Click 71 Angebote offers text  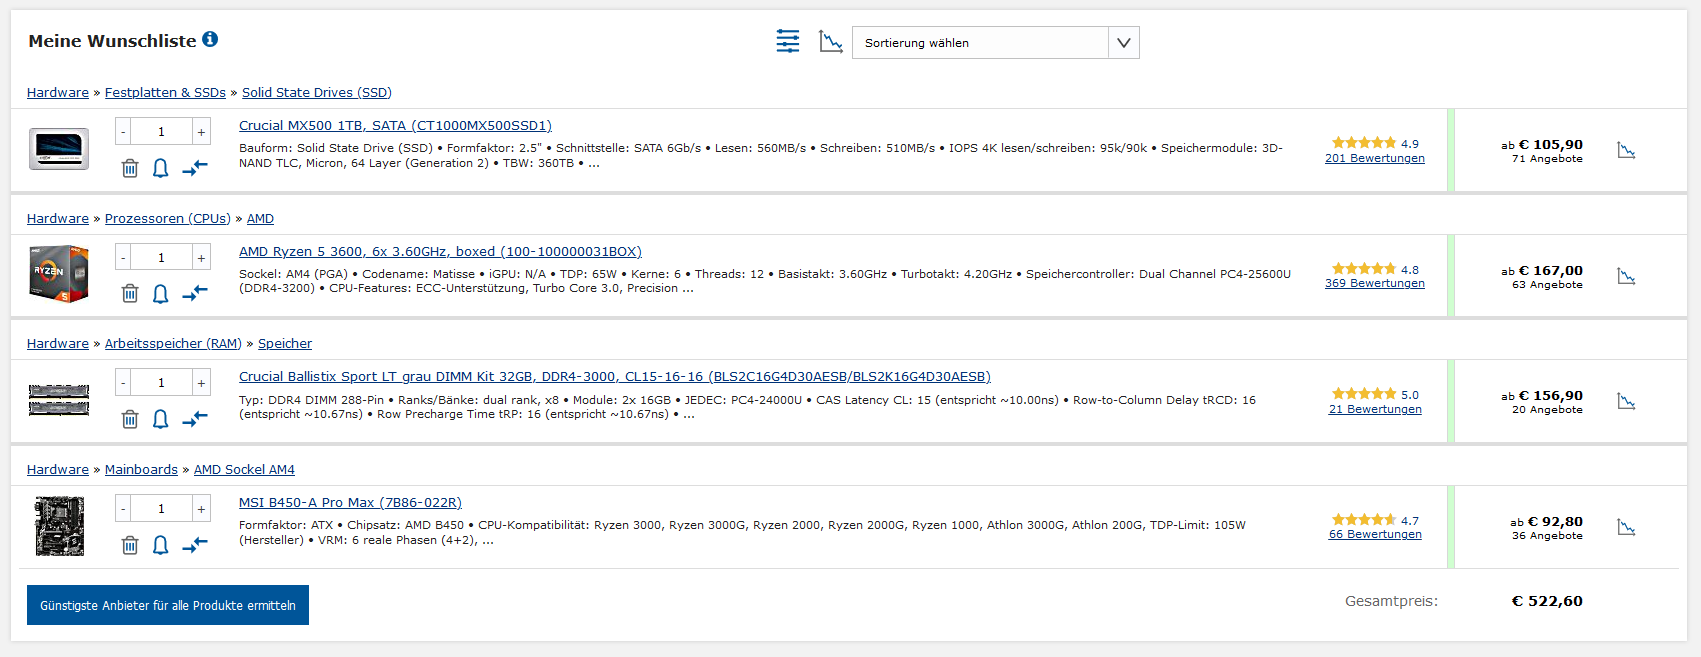(x=1547, y=159)
